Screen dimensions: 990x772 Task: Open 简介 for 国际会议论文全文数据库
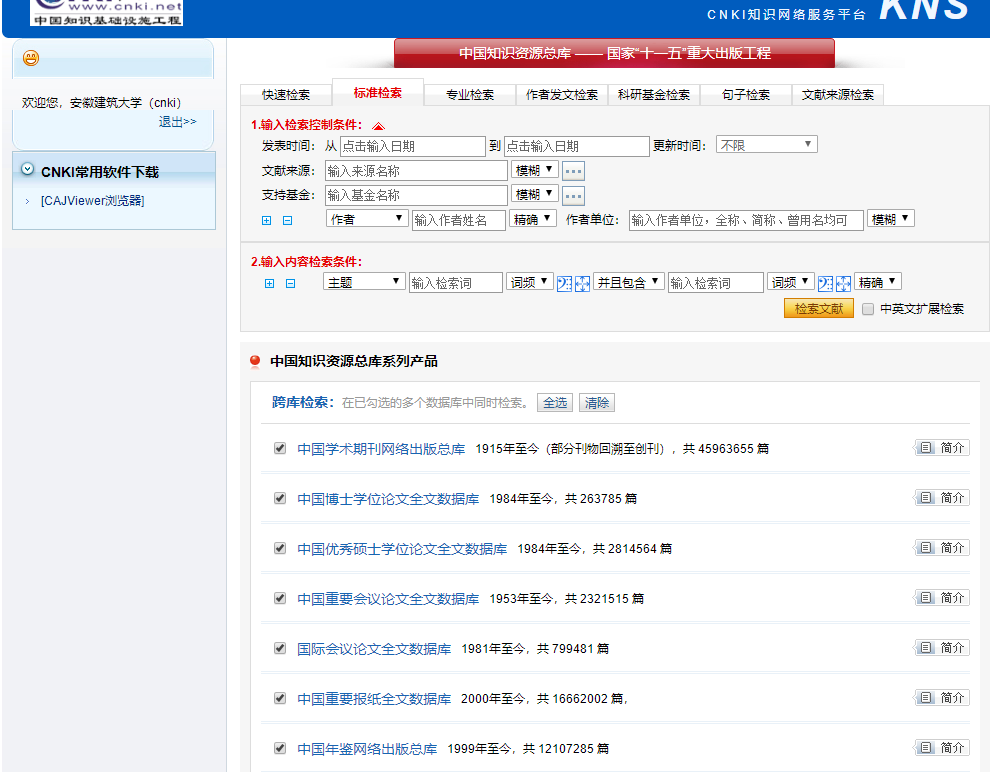point(942,647)
